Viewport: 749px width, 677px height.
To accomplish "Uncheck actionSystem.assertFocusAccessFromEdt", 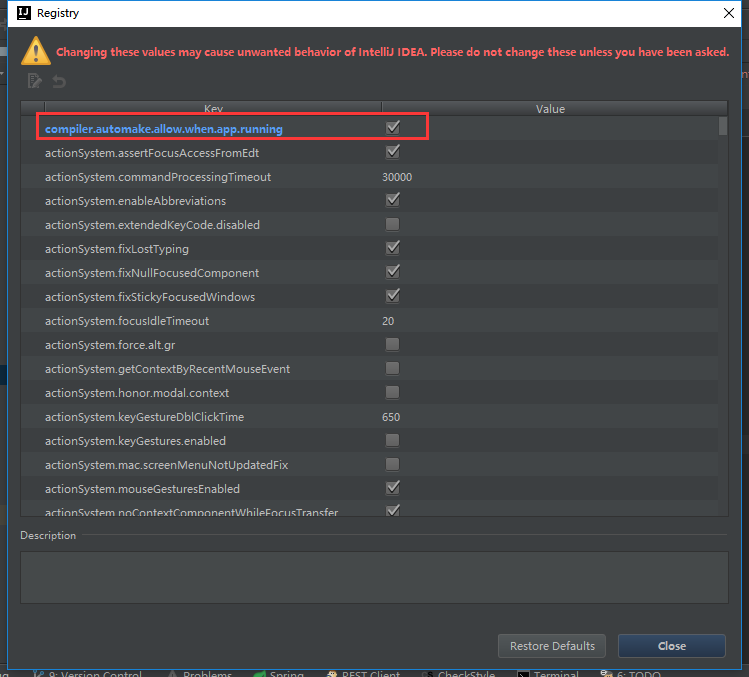I will (x=393, y=152).
